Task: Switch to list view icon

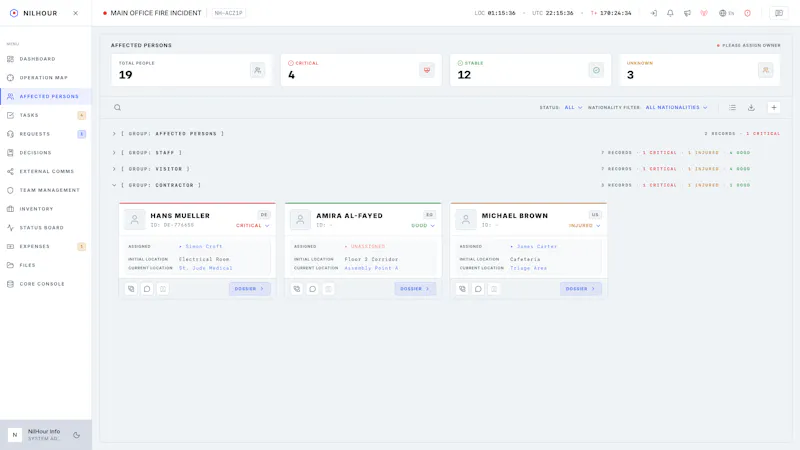Action: click(x=733, y=108)
